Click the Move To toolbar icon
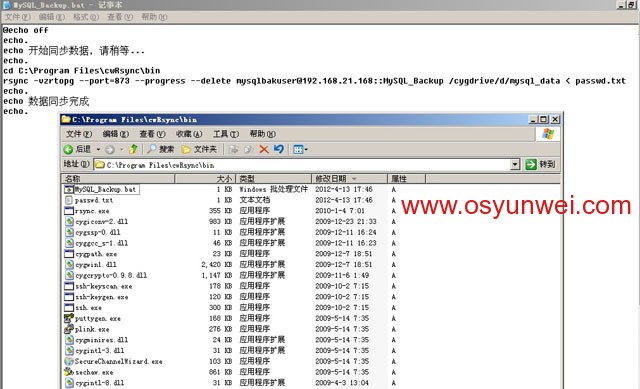Image resolution: width=640 pixels, height=389 pixels. 233,149
